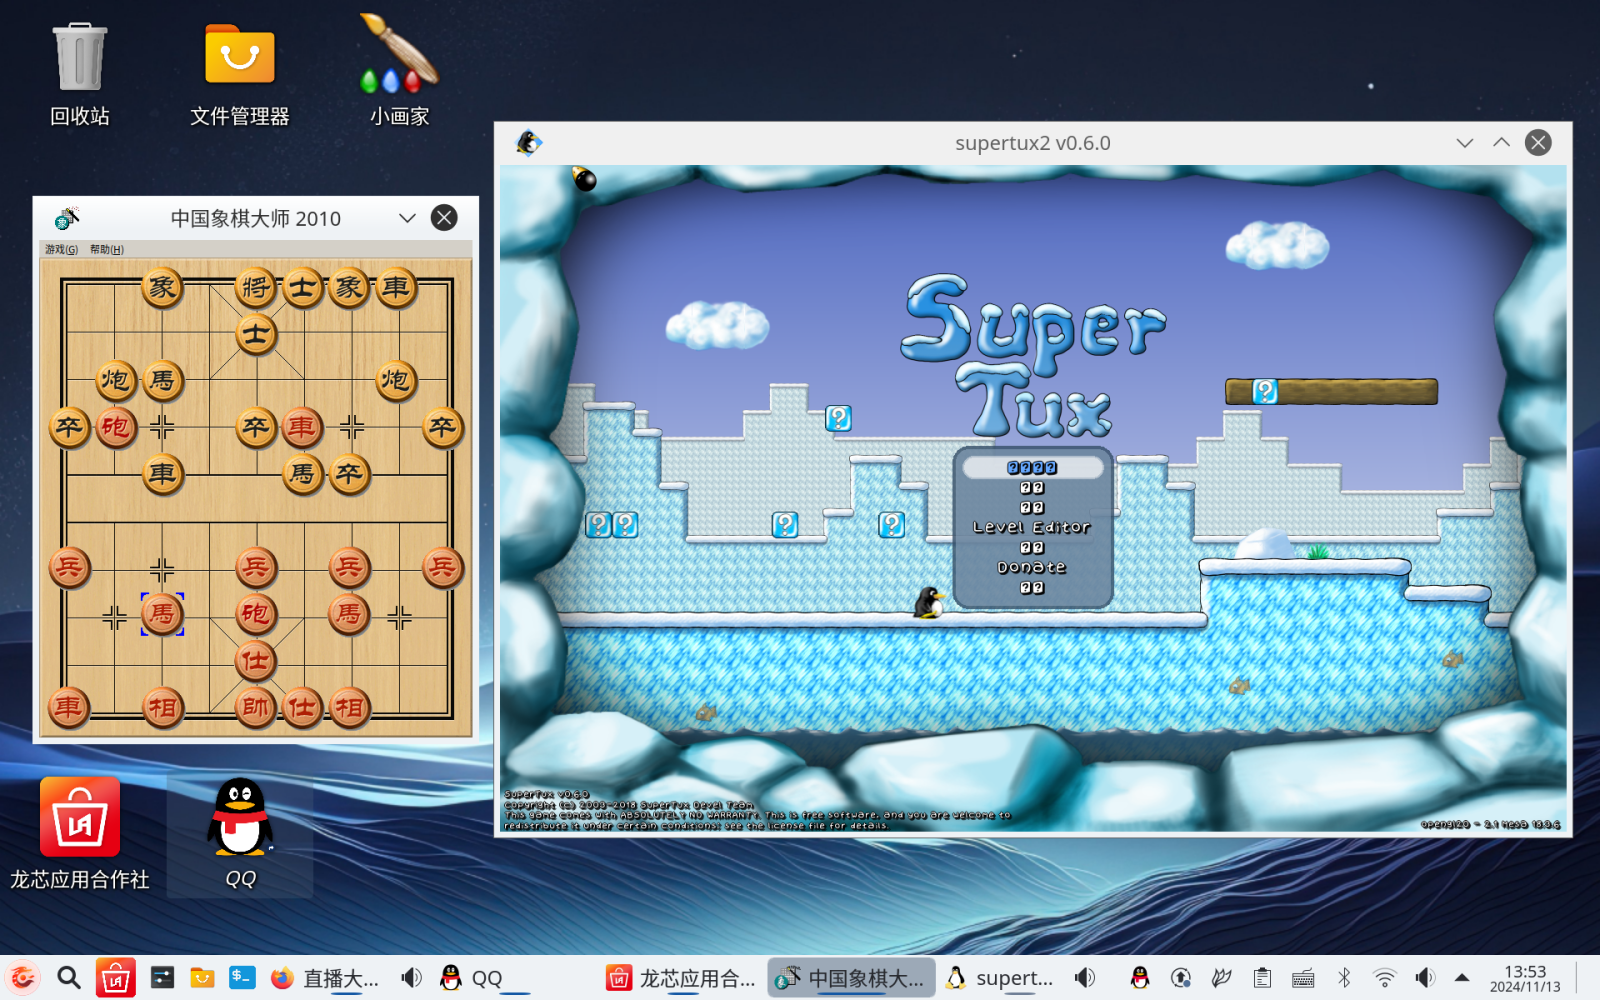1600x1000 pixels.
Task: Open Bluetooth settings in system tray
Action: point(1344,977)
